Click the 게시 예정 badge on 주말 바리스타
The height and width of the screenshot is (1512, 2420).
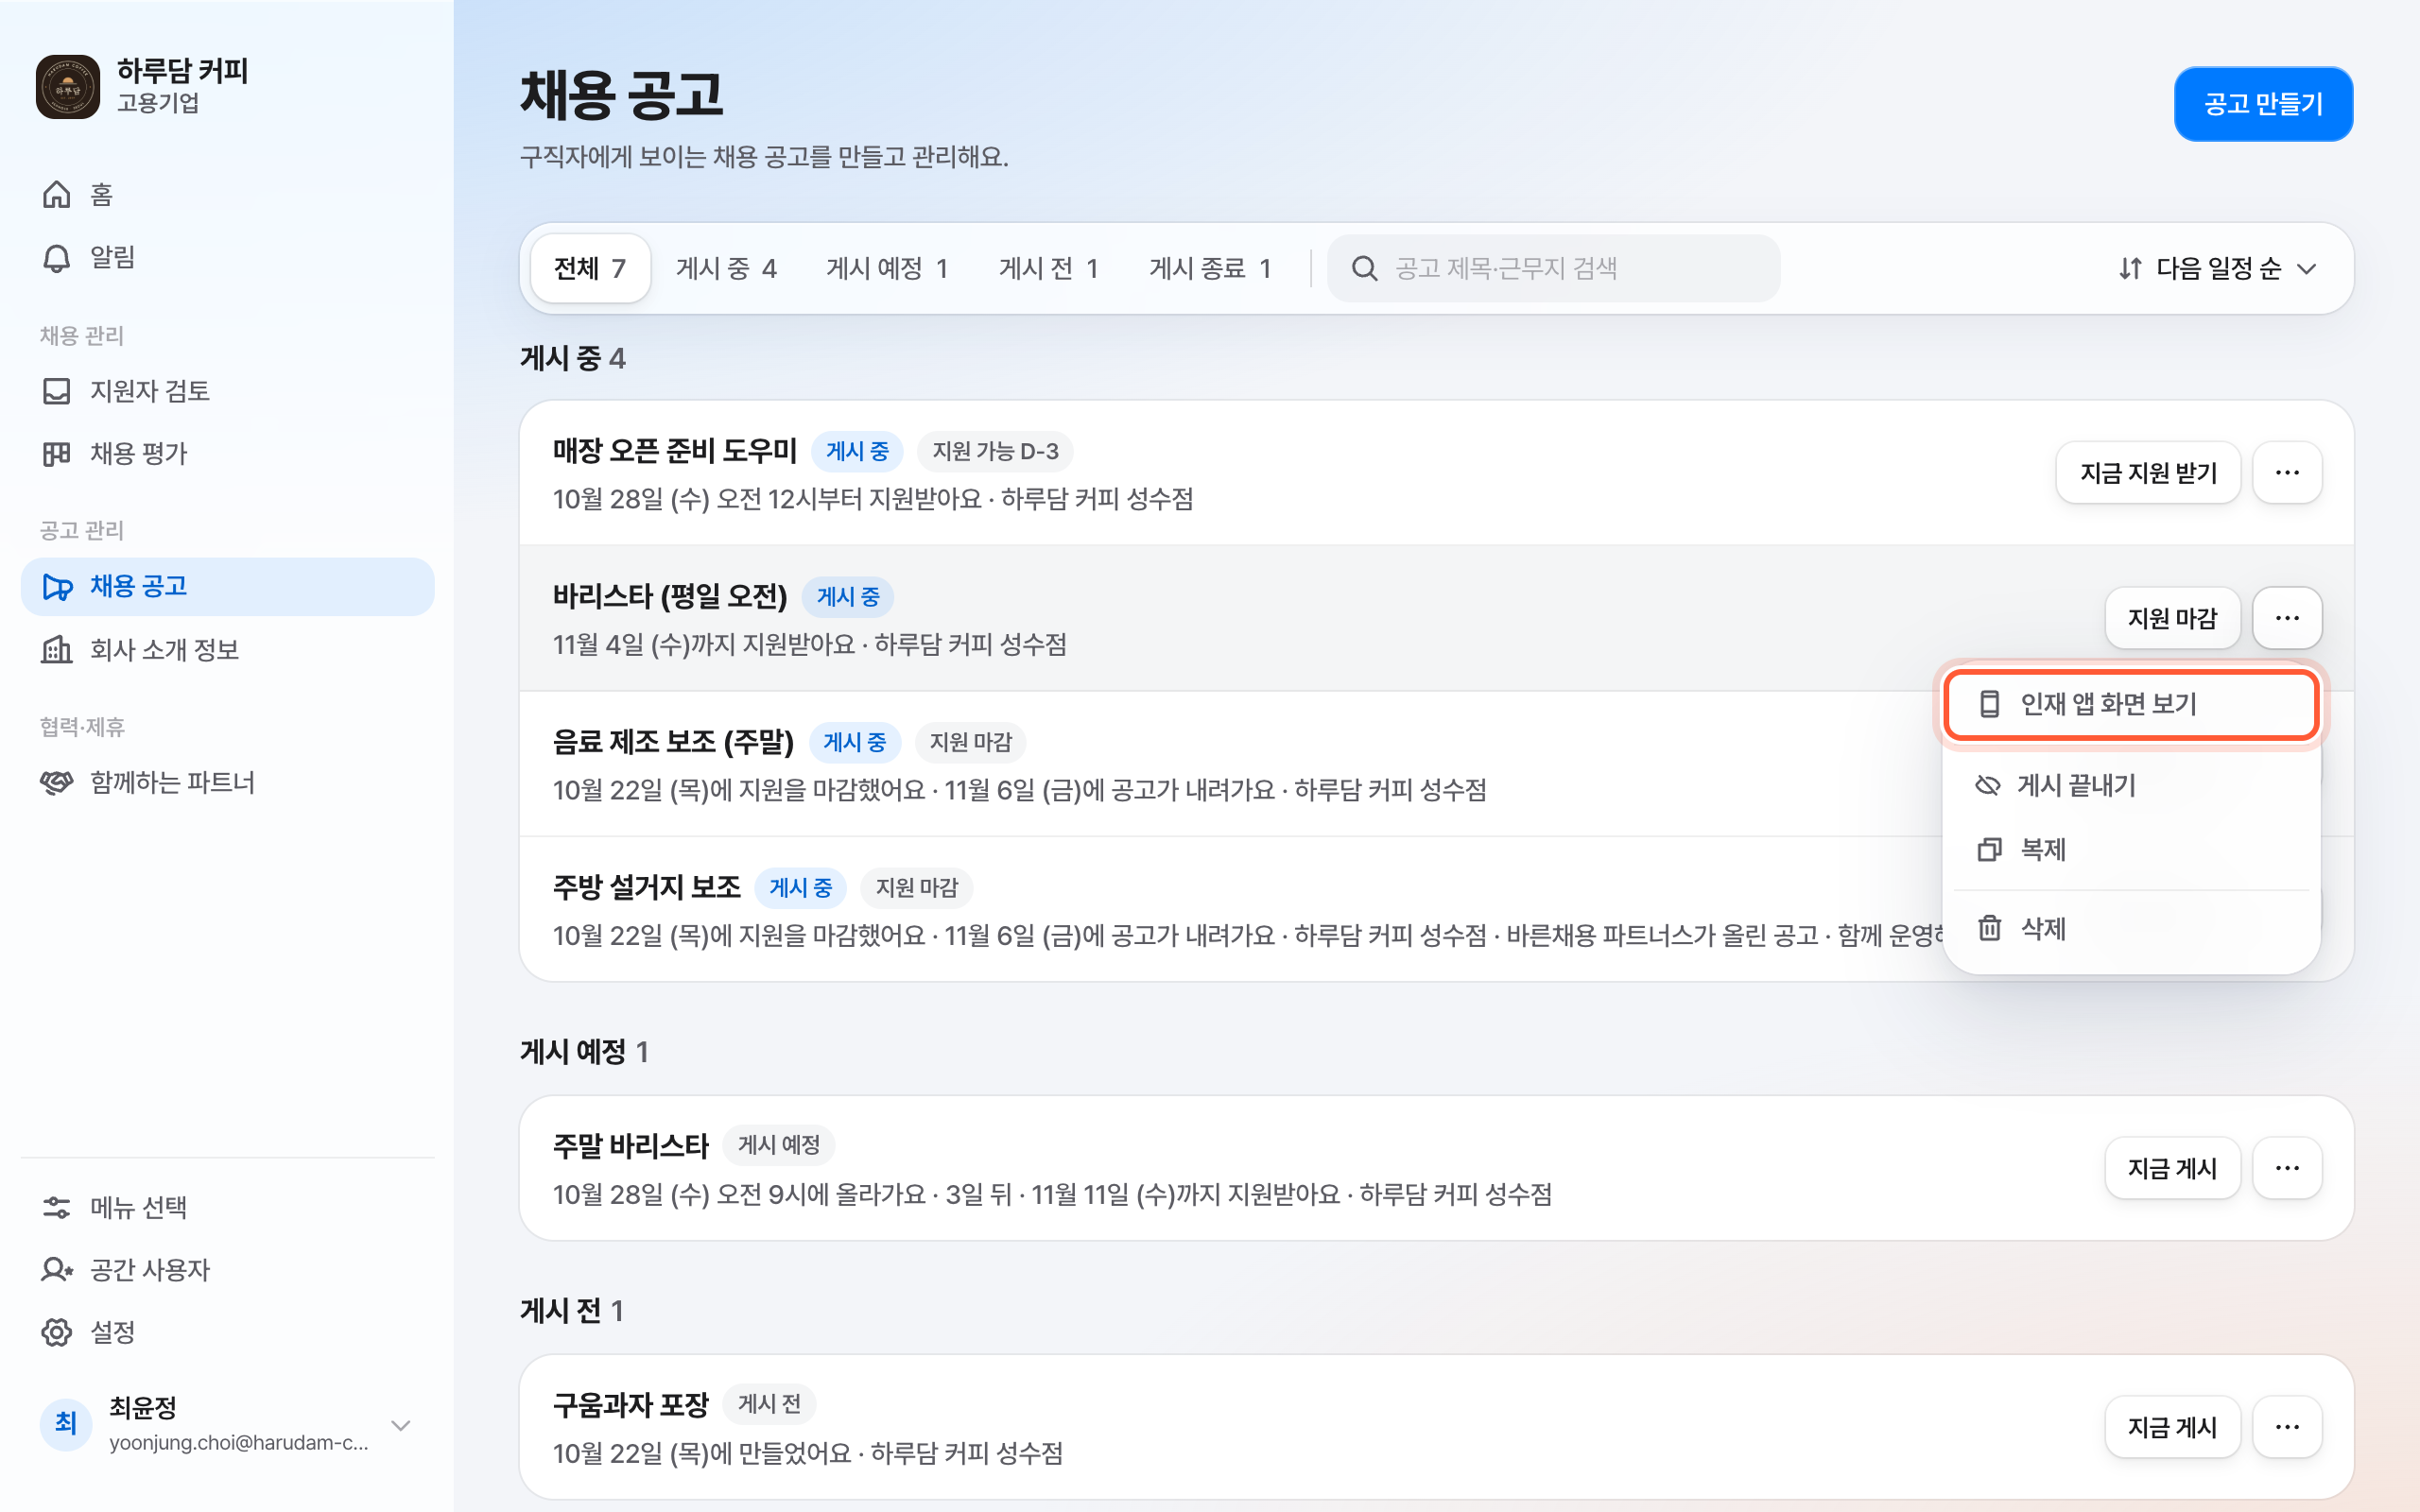click(779, 1145)
